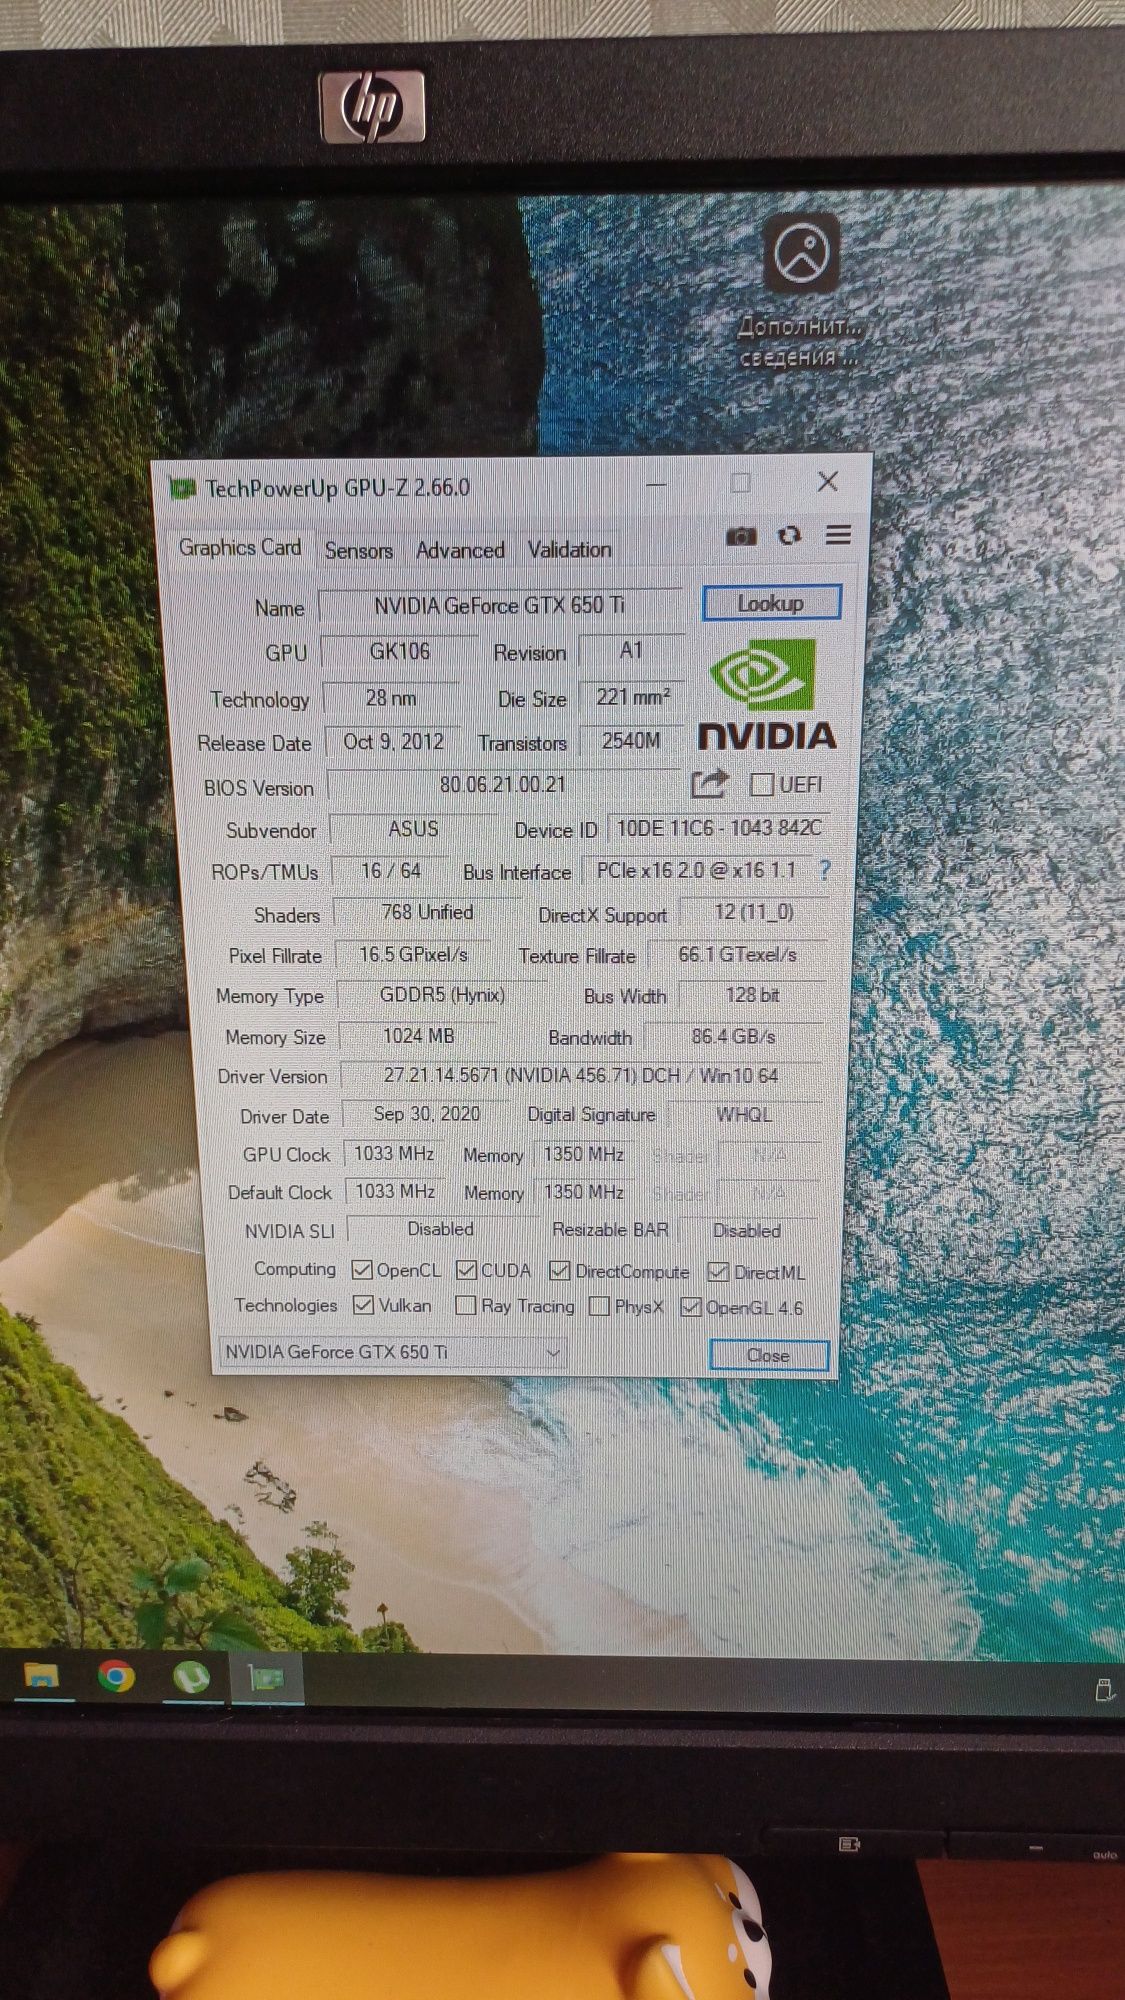Click the GPU Clock field 1033 MHz
The height and width of the screenshot is (2000, 1125).
pos(394,1154)
